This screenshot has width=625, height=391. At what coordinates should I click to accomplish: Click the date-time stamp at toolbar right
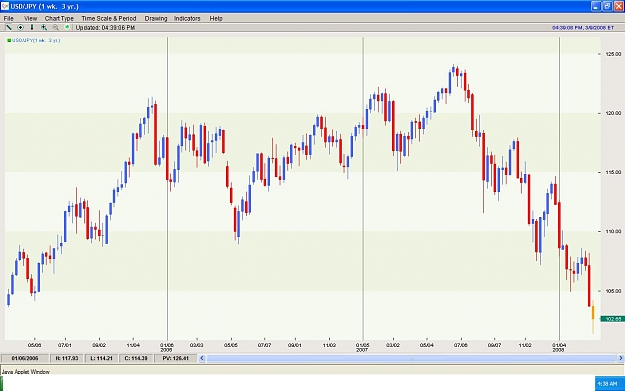click(x=583, y=28)
